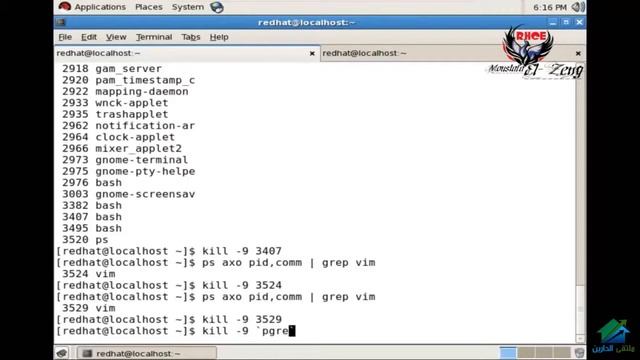Click the '3495 bash' line
The width and height of the screenshot is (640, 360).
click(x=92, y=229)
